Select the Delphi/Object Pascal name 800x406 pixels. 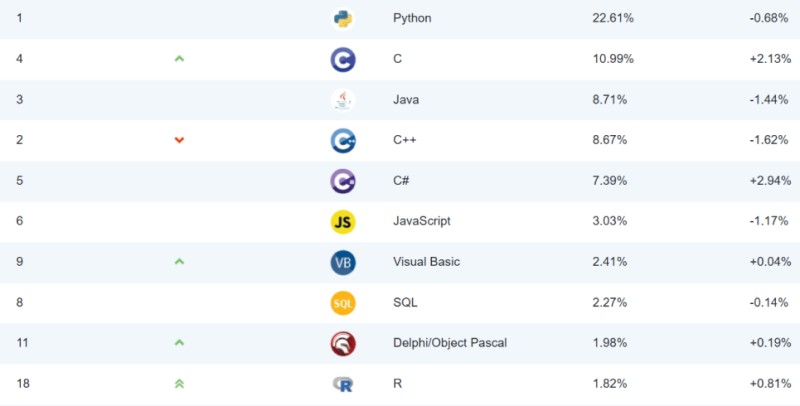coord(450,343)
